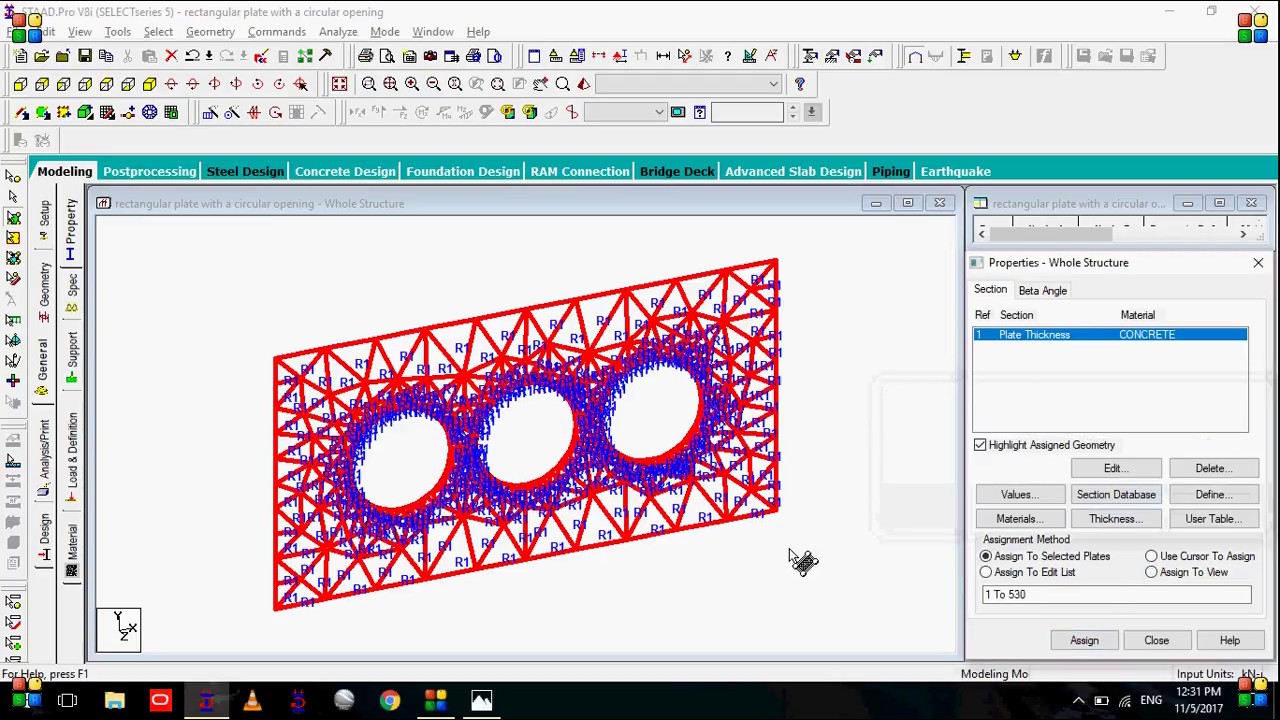Click the Nodes Cursor arrow in left toolbar
The image size is (1280, 720).
(13, 176)
